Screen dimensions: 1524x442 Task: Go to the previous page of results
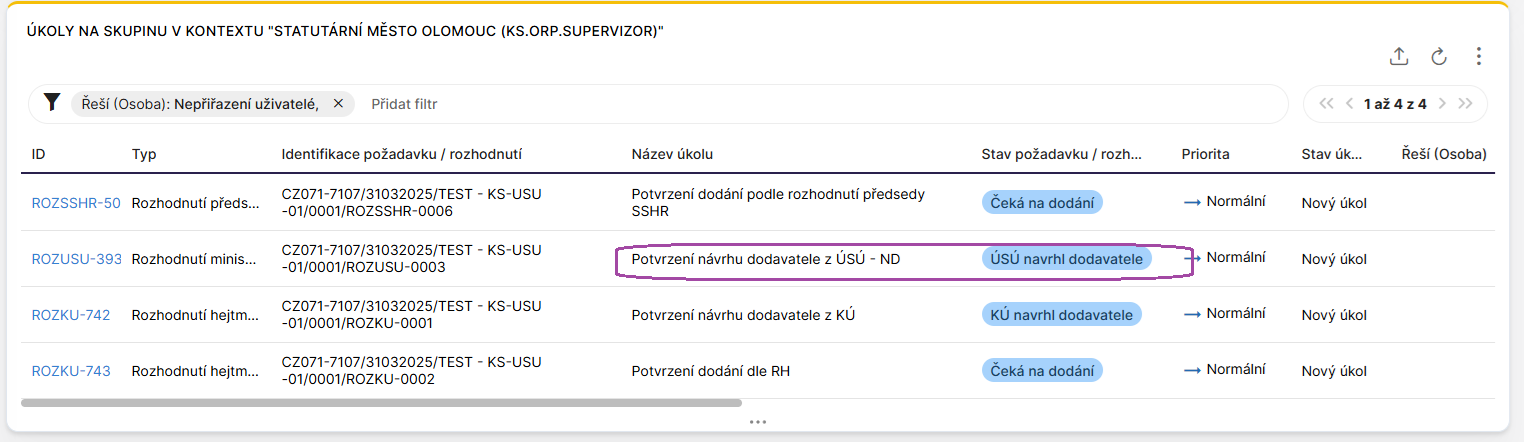pyautogui.click(x=1349, y=103)
